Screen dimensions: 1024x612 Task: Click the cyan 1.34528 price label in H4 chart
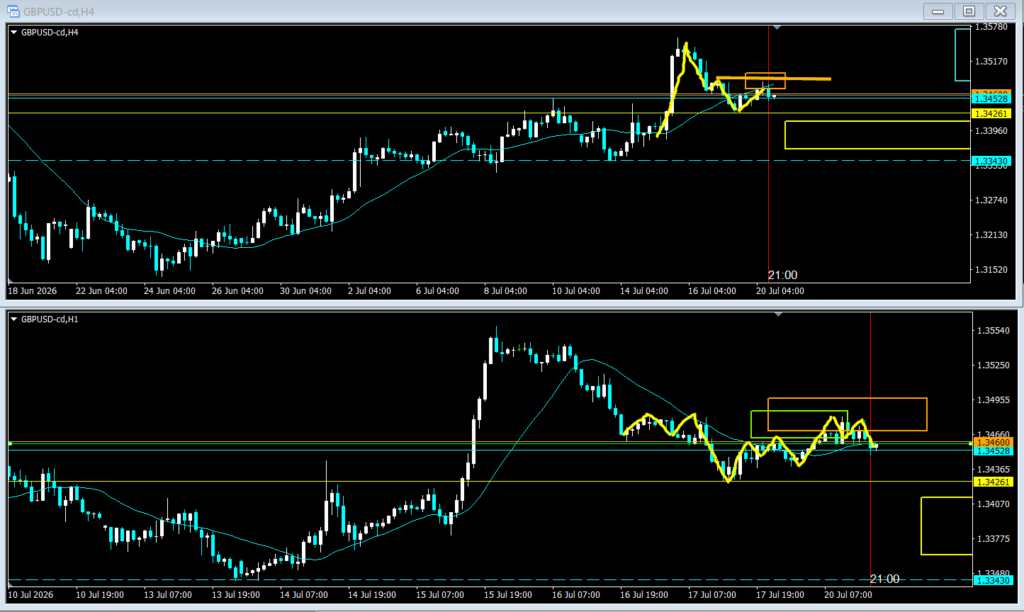click(x=991, y=99)
